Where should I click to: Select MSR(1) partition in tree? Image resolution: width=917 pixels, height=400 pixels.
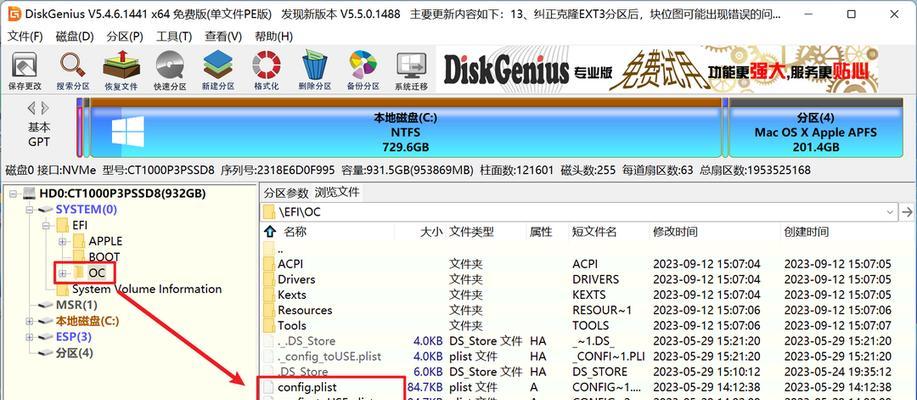[77, 305]
